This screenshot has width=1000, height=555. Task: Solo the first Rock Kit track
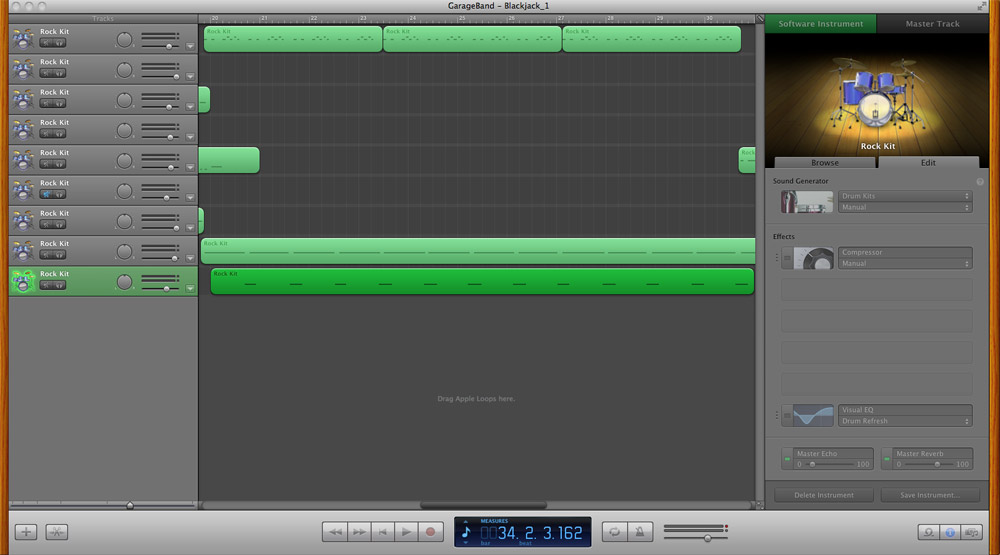tap(59, 43)
